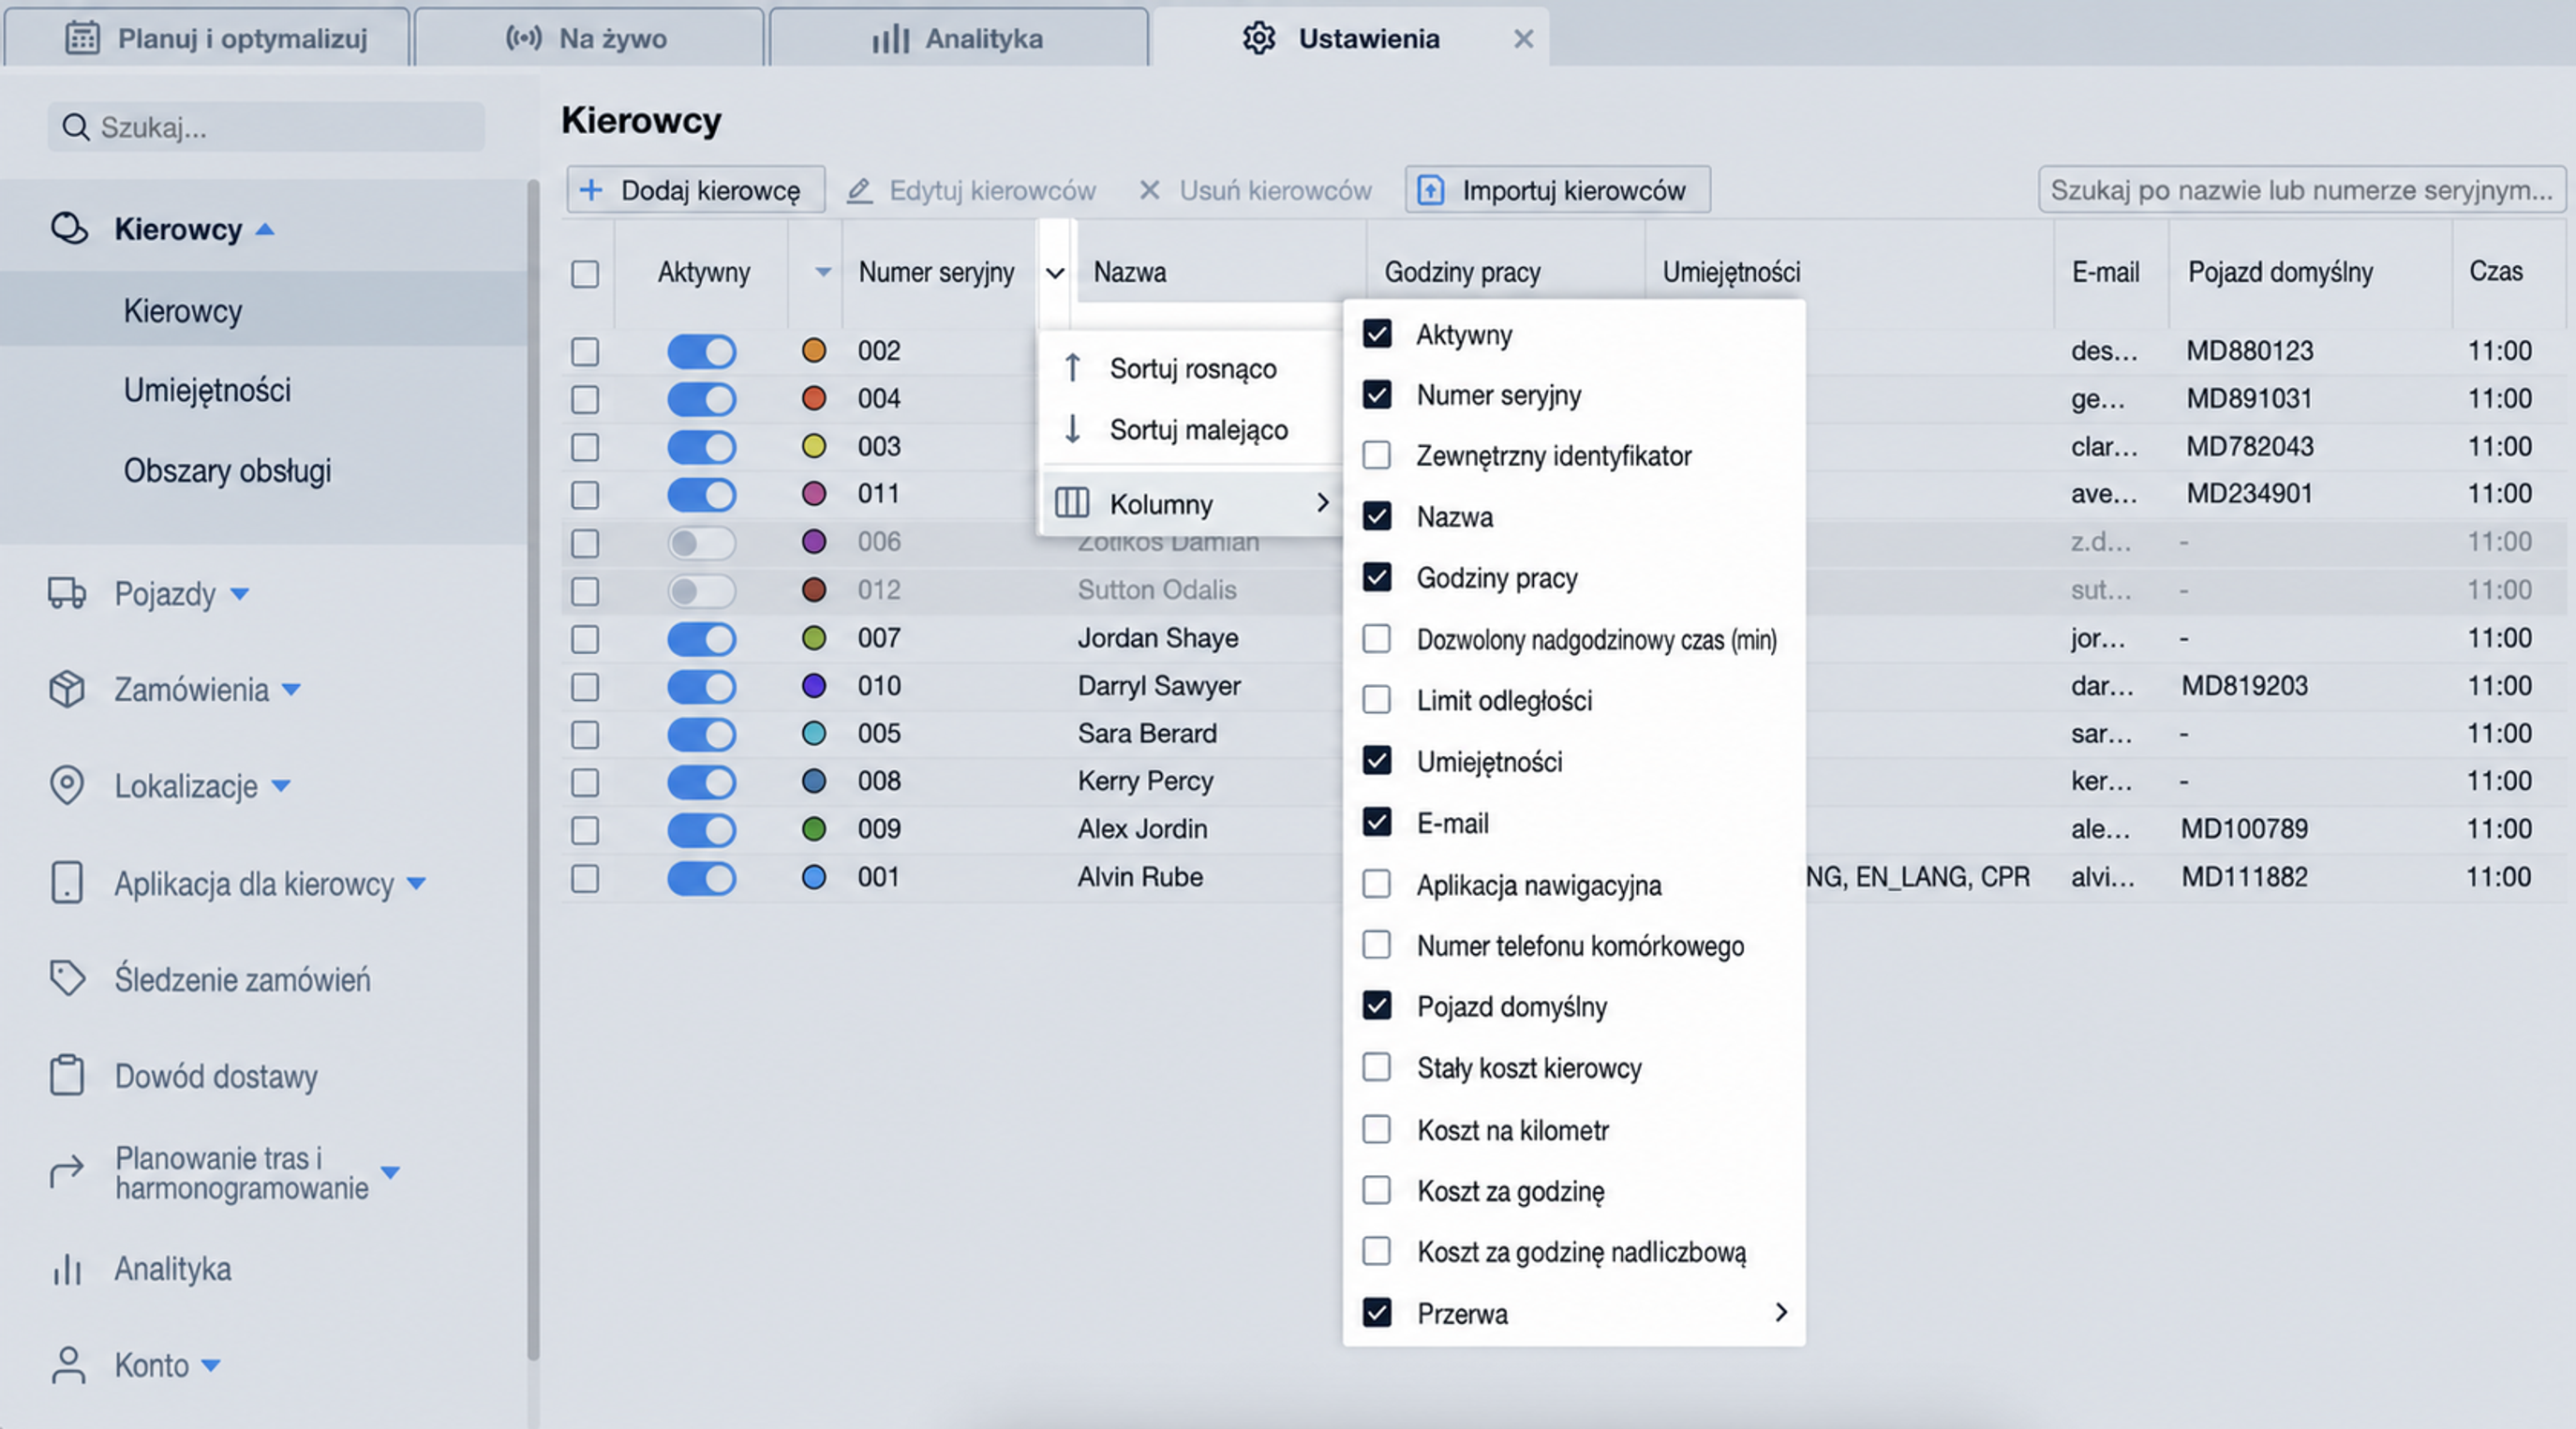The image size is (2576, 1429).
Task: Click the magnifier icon in sidebar search
Action: pyautogui.click(x=75, y=127)
